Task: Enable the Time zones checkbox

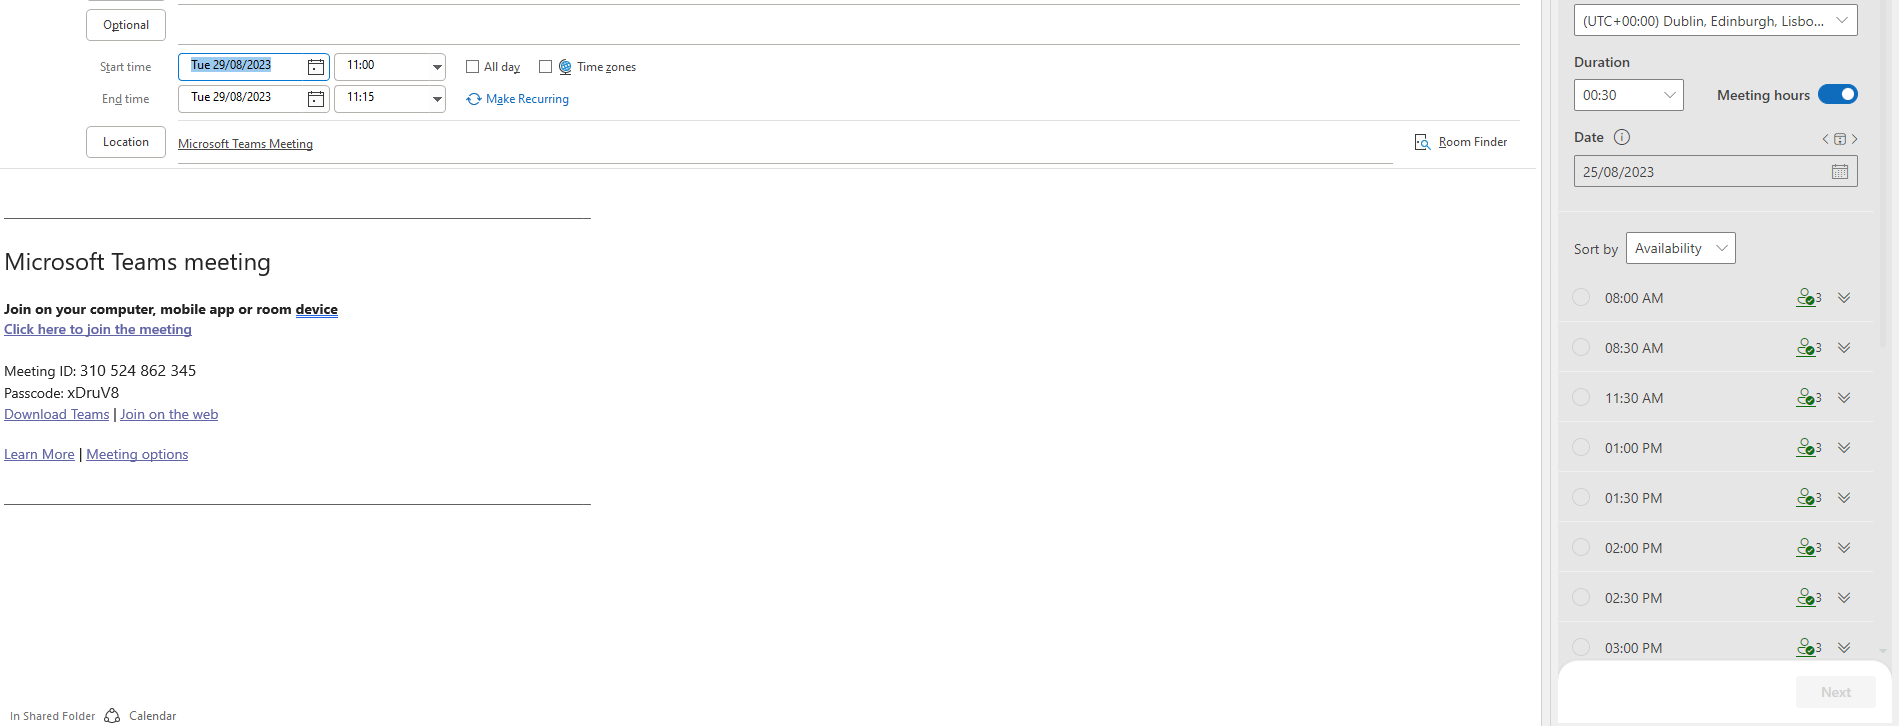Action: [x=545, y=67]
